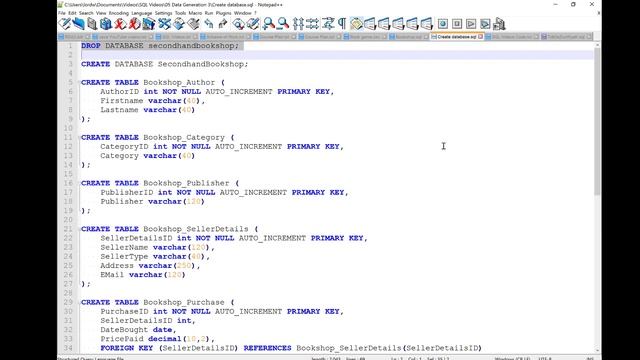Open the Settings menu

click(163, 13)
